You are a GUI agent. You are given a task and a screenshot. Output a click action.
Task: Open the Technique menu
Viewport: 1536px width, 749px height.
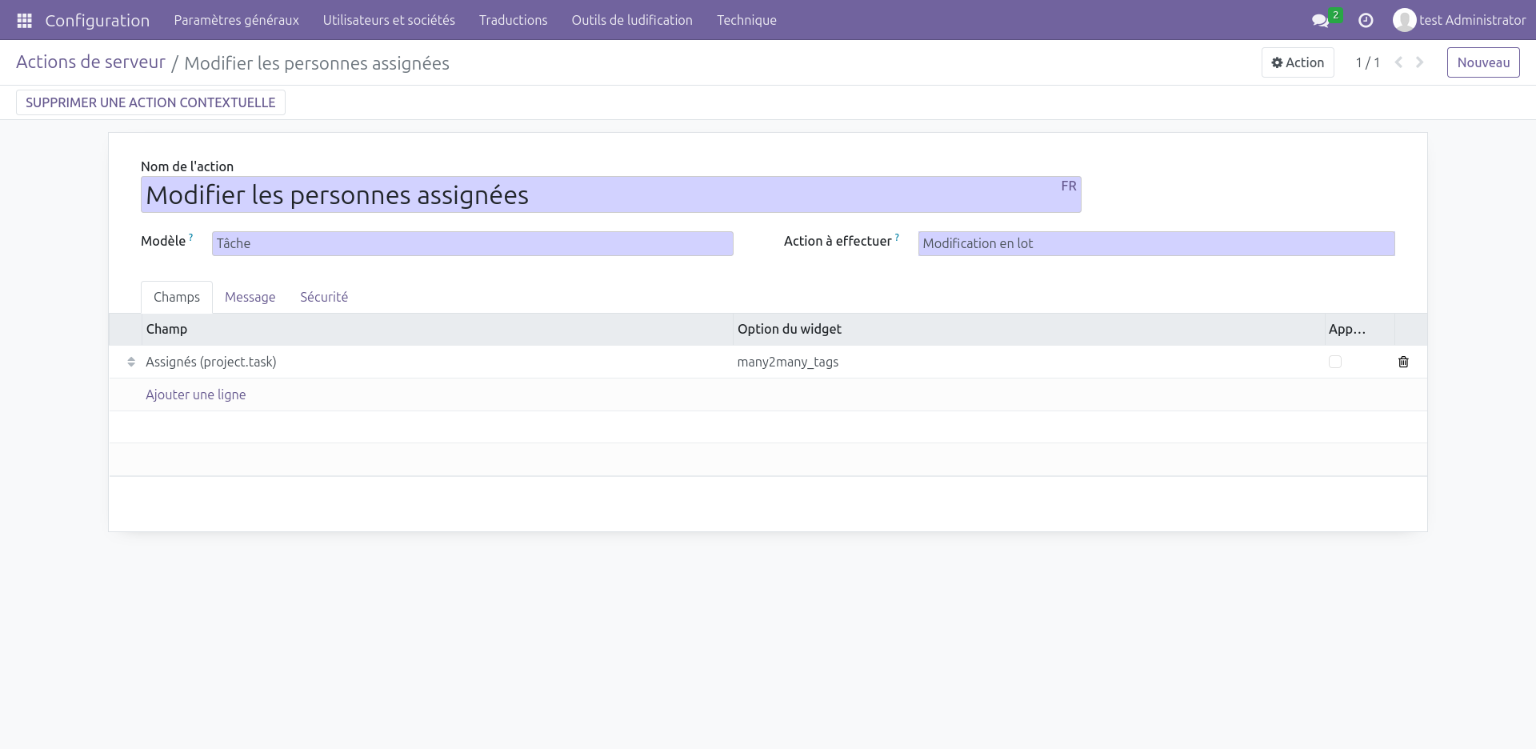[x=746, y=20]
